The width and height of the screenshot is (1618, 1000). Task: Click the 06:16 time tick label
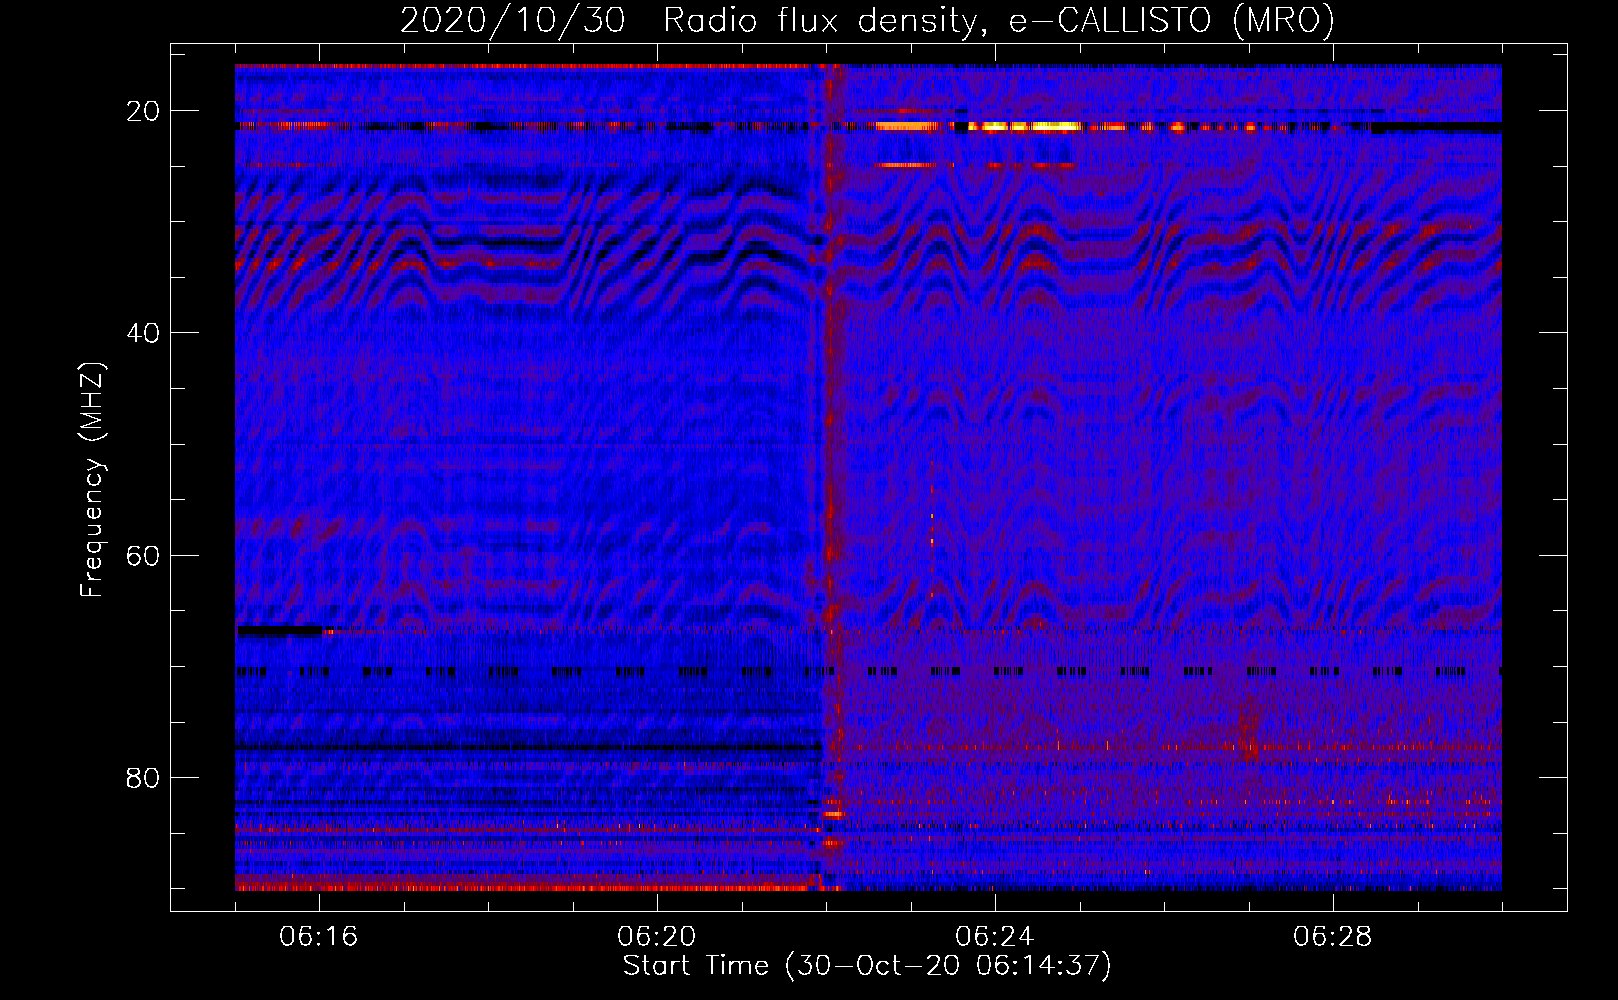(x=318, y=937)
